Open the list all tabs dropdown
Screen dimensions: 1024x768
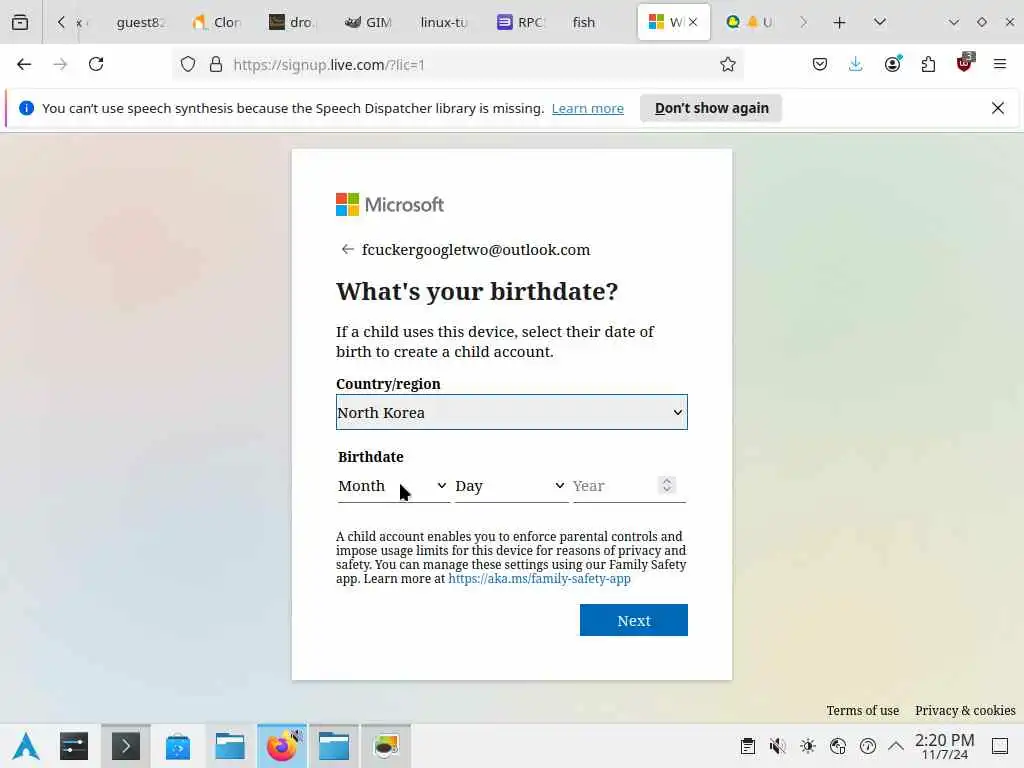click(x=880, y=22)
